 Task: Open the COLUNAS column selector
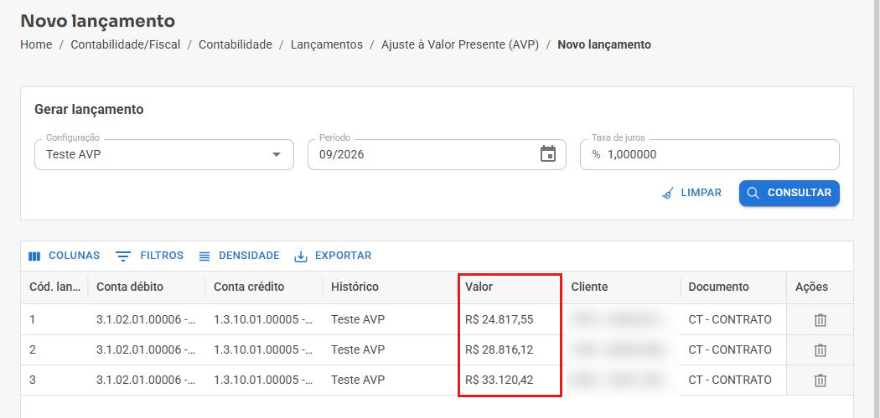[x=64, y=255]
